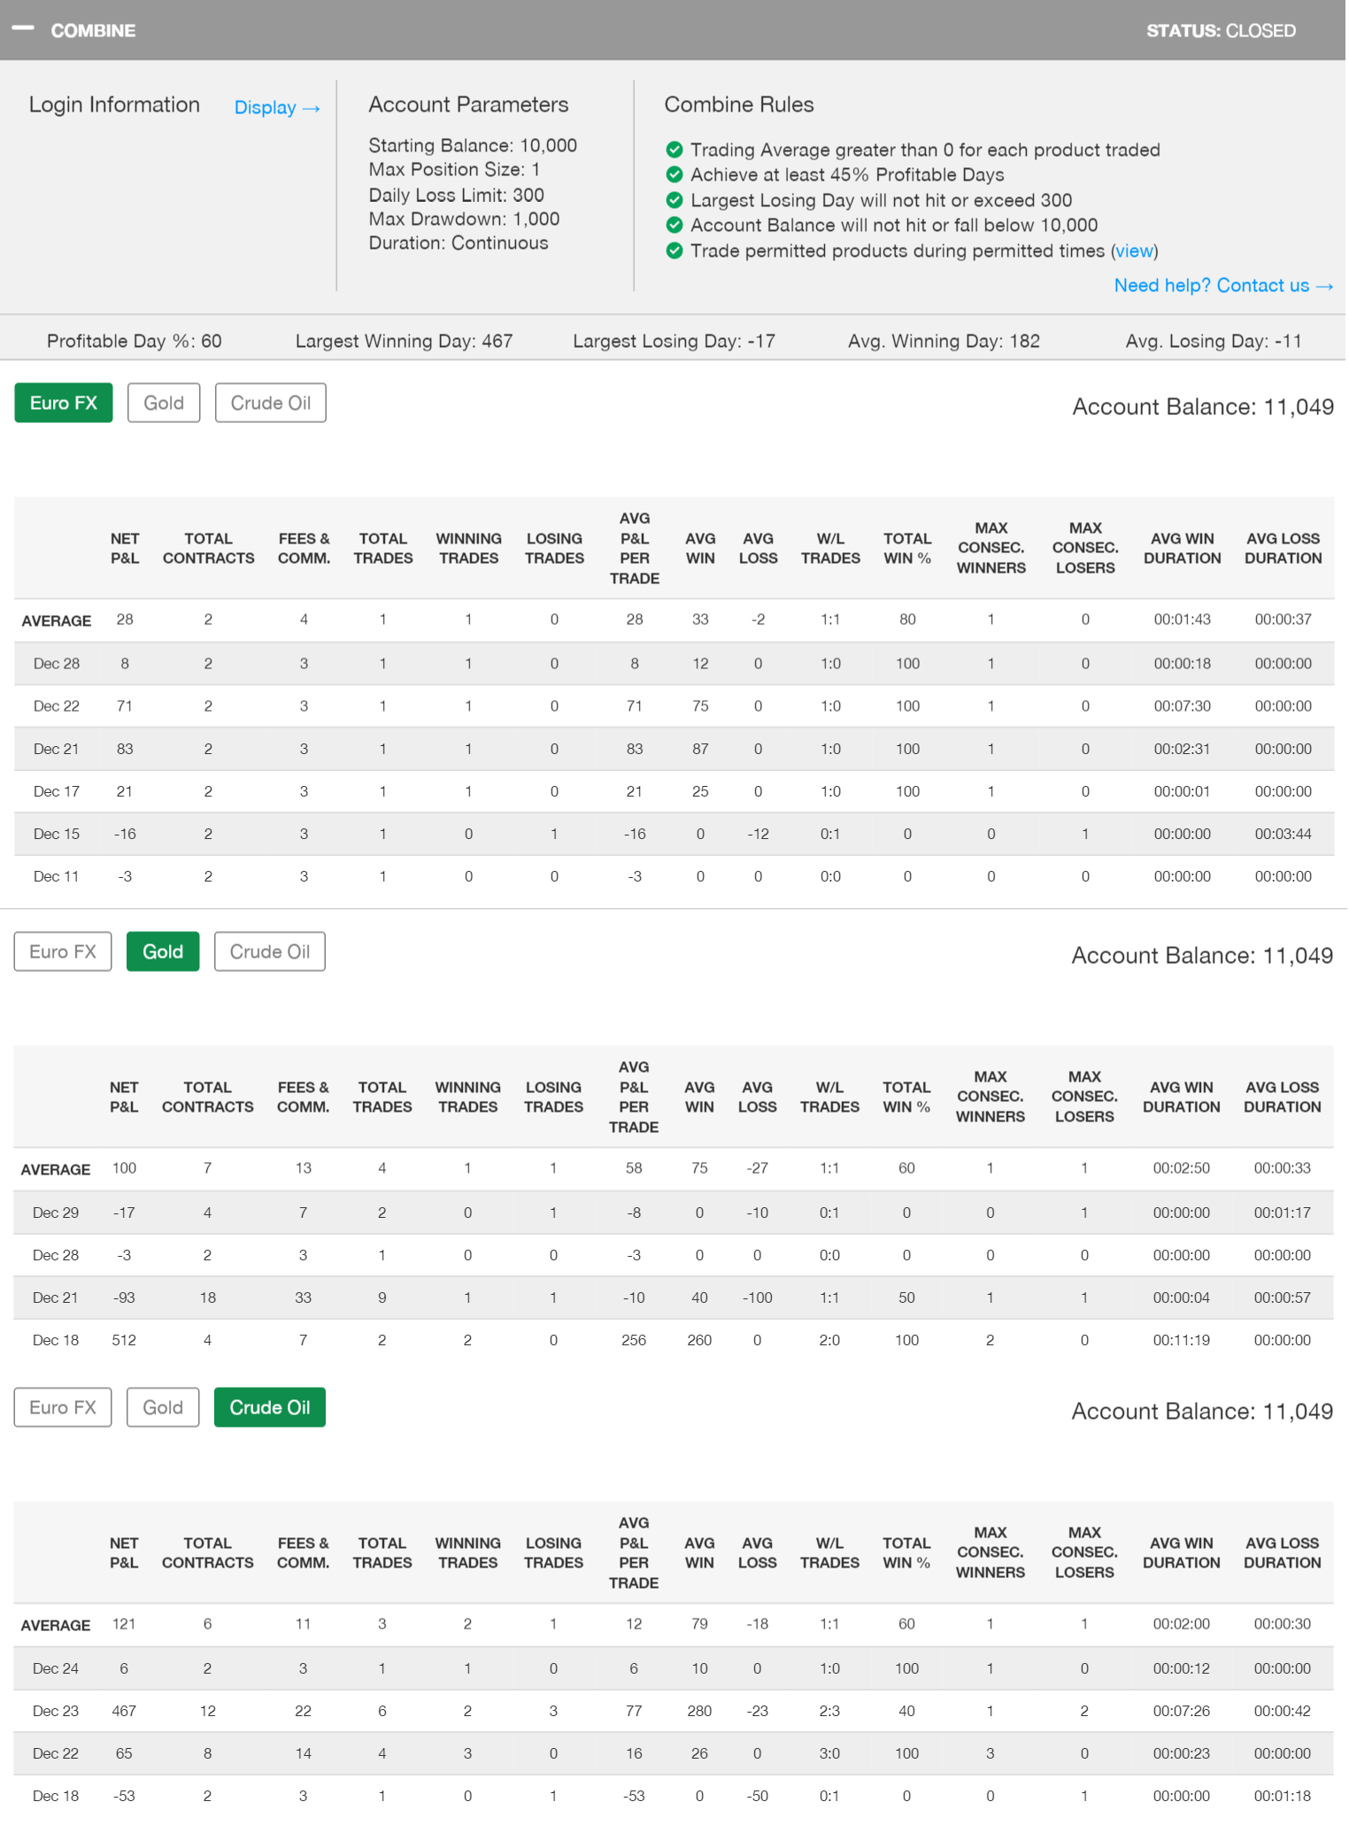Click the Largest Winning Day: 467 statistic
1349x1825 pixels.
[403, 341]
